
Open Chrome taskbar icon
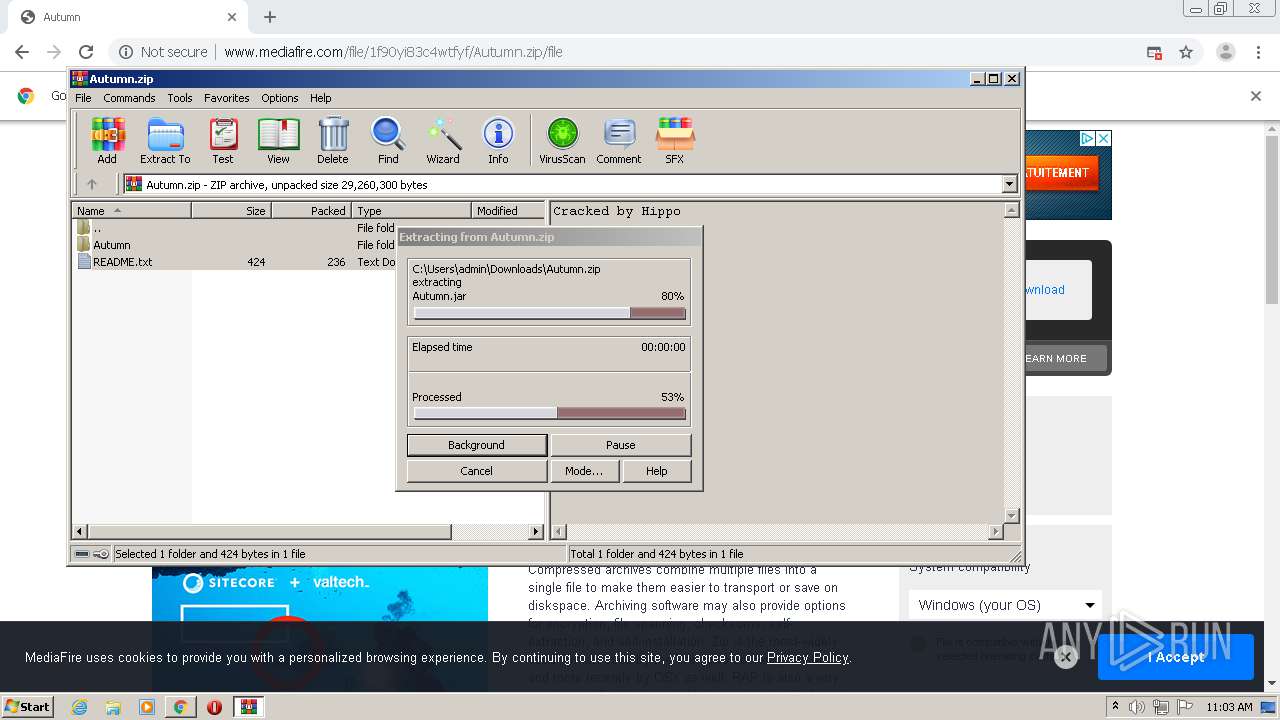[180, 707]
